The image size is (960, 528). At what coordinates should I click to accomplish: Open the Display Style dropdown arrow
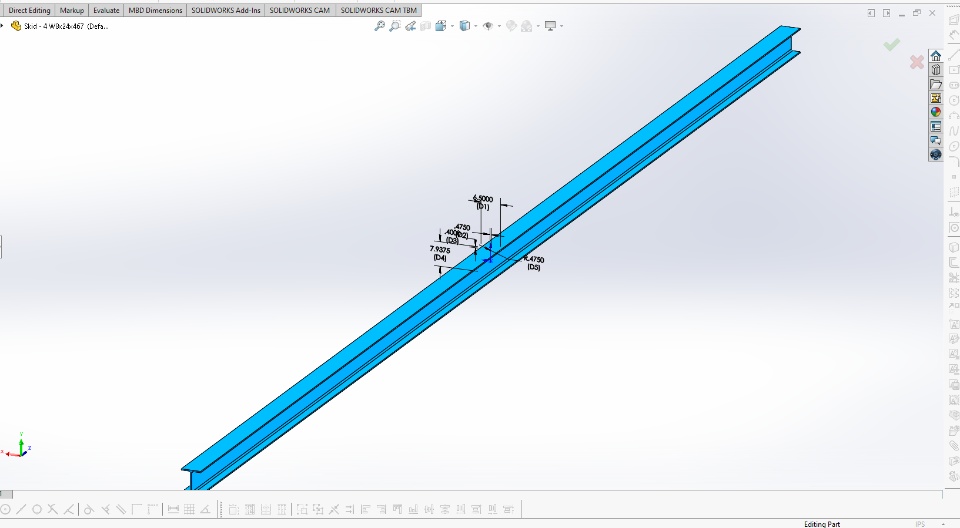pos(476,26)
